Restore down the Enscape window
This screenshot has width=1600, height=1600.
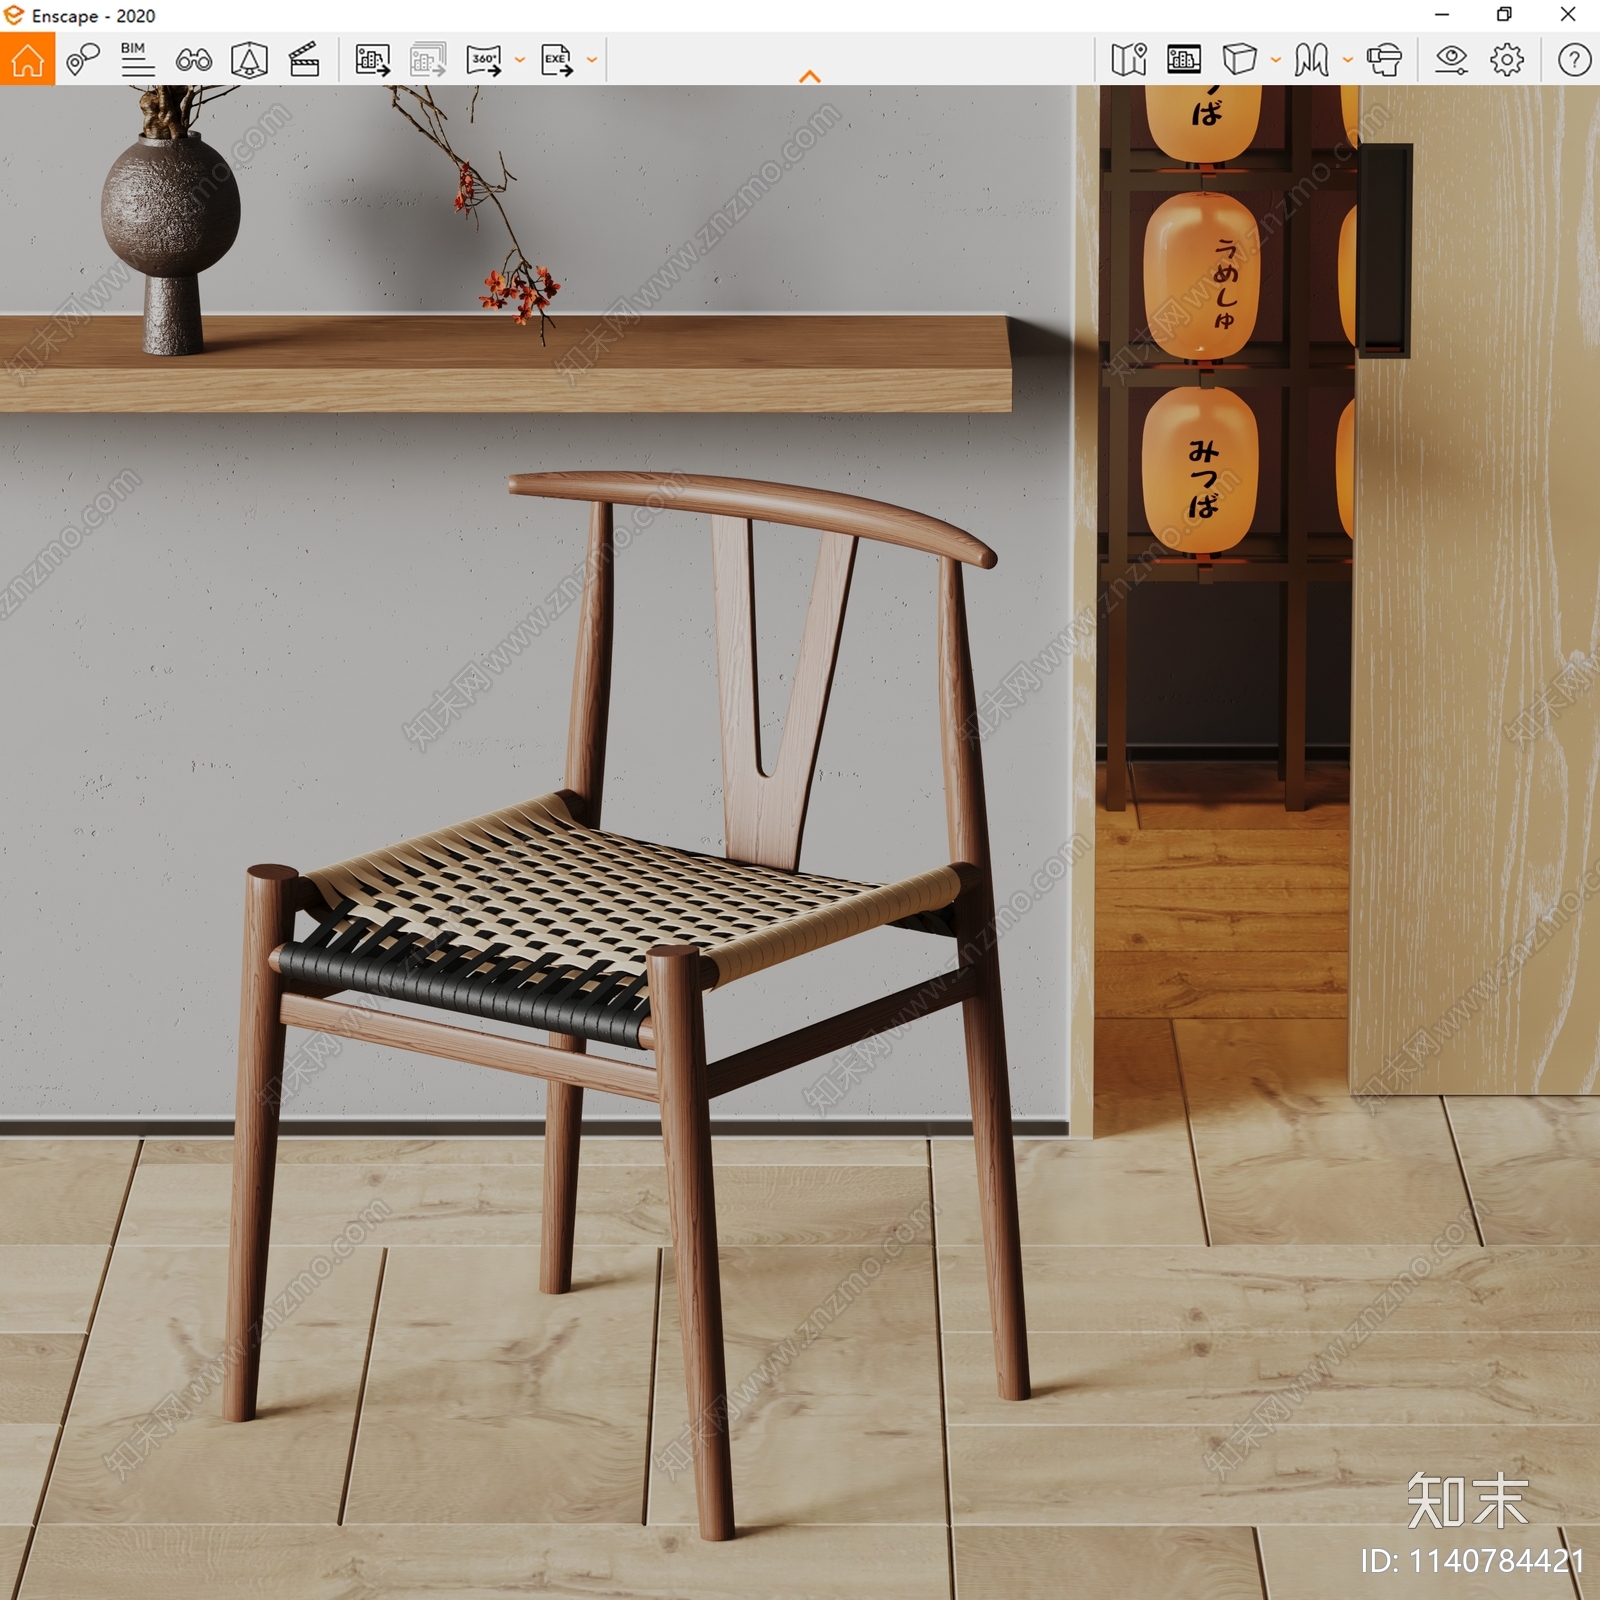coord(1504,14)
